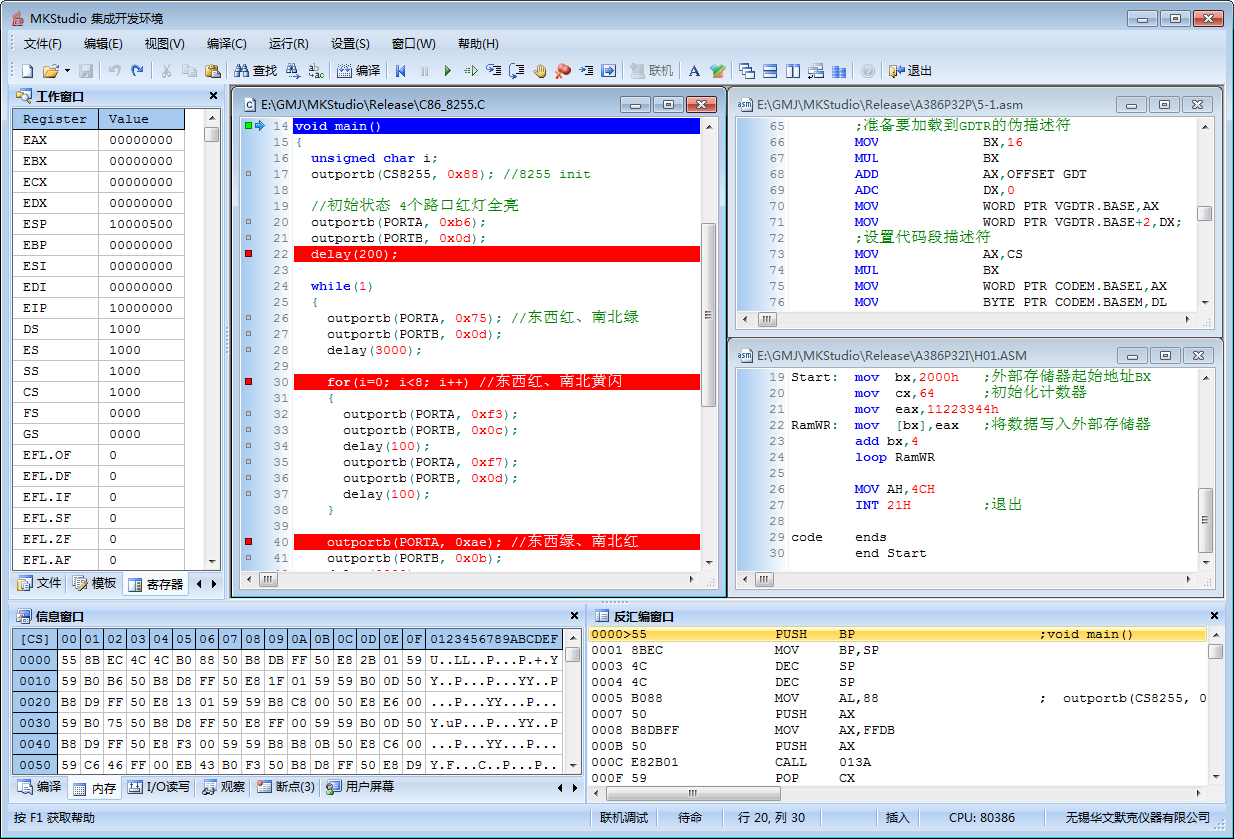Click the Save file toolbar icon

point(86,71)
